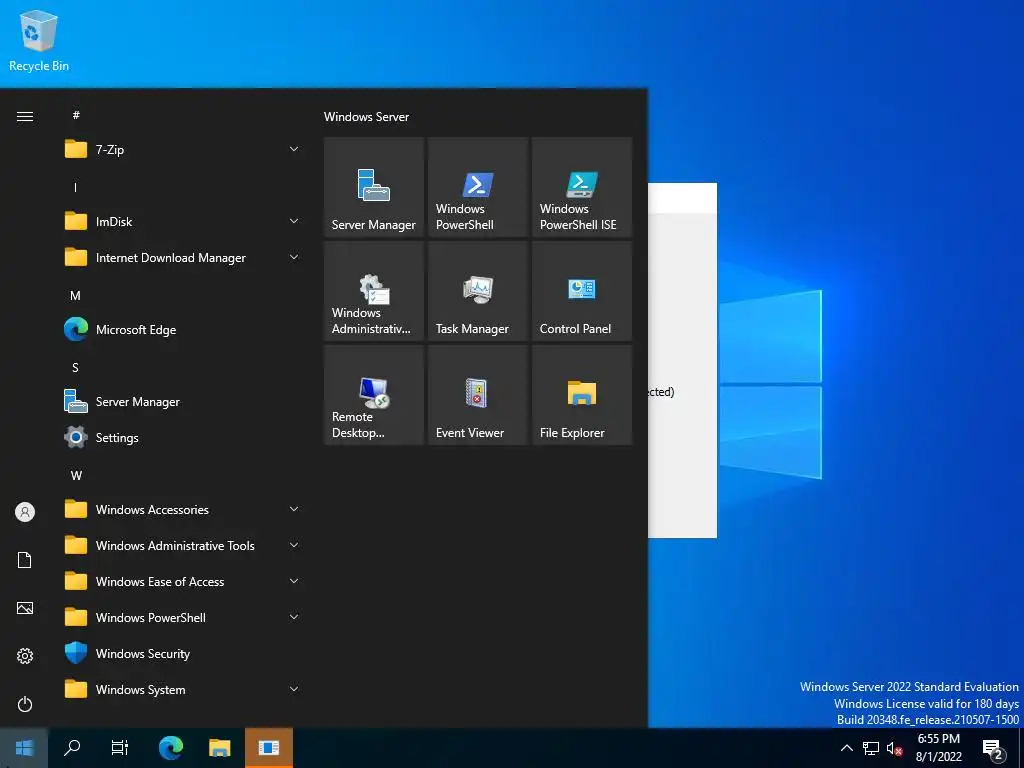The height and width of the screenshot is (768, 1024).
Task: Click the network icon in the tray
Action: click(871, 748)
